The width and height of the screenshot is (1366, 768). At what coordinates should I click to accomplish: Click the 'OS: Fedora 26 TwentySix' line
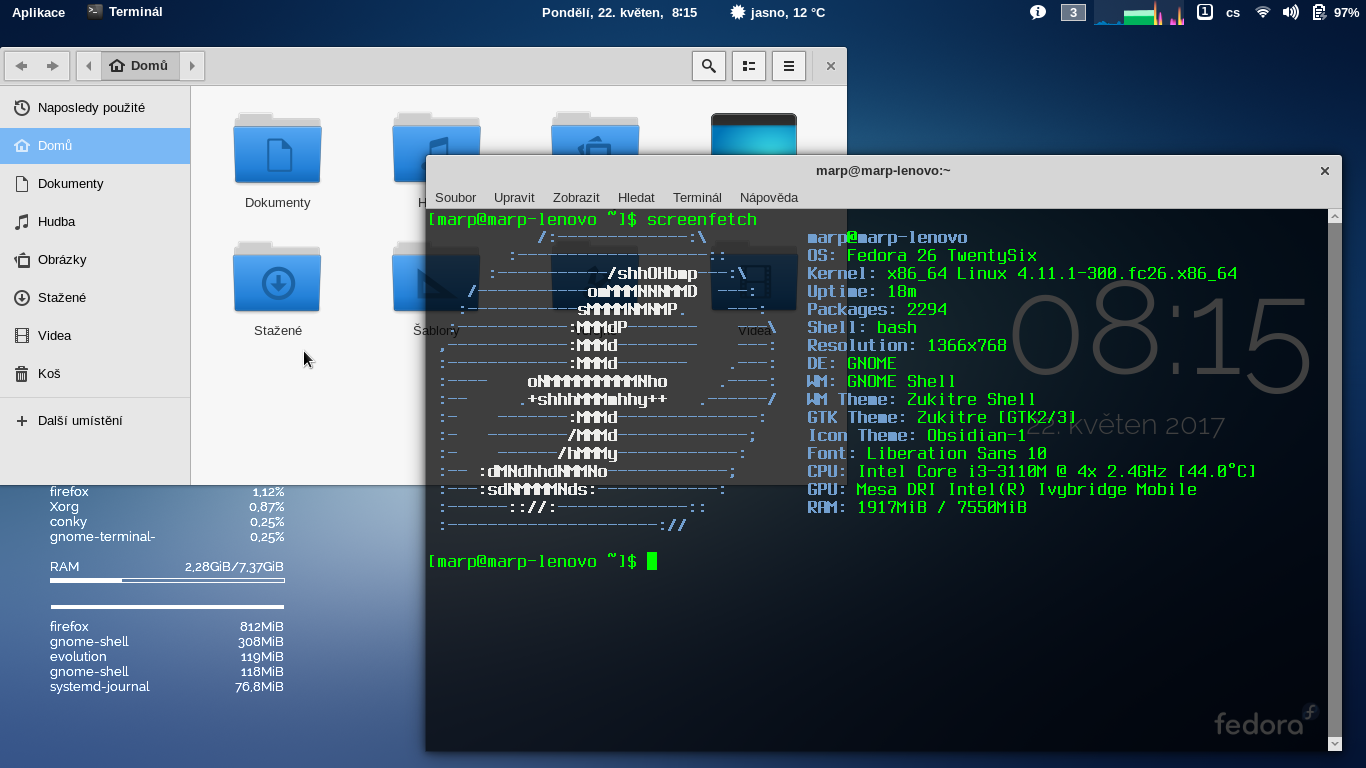[x=922, y=256]
